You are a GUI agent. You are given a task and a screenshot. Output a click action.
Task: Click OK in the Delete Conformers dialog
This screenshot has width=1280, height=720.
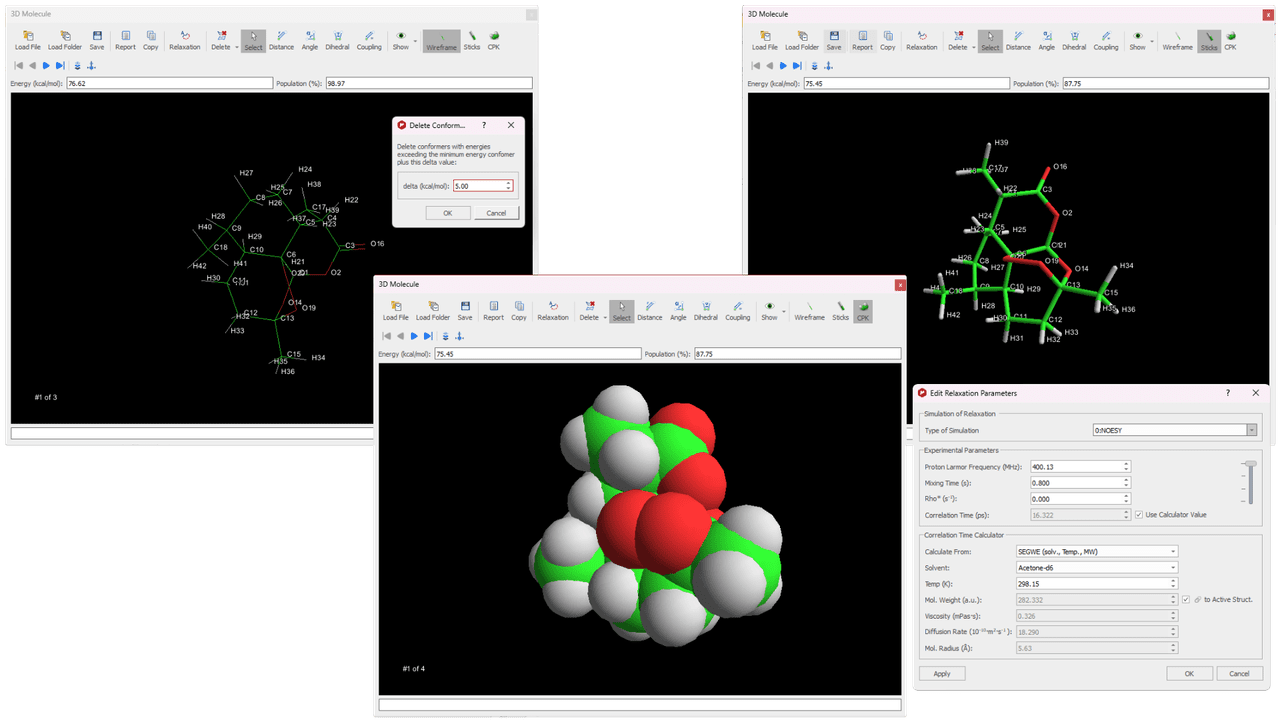(x=447, y=213)
